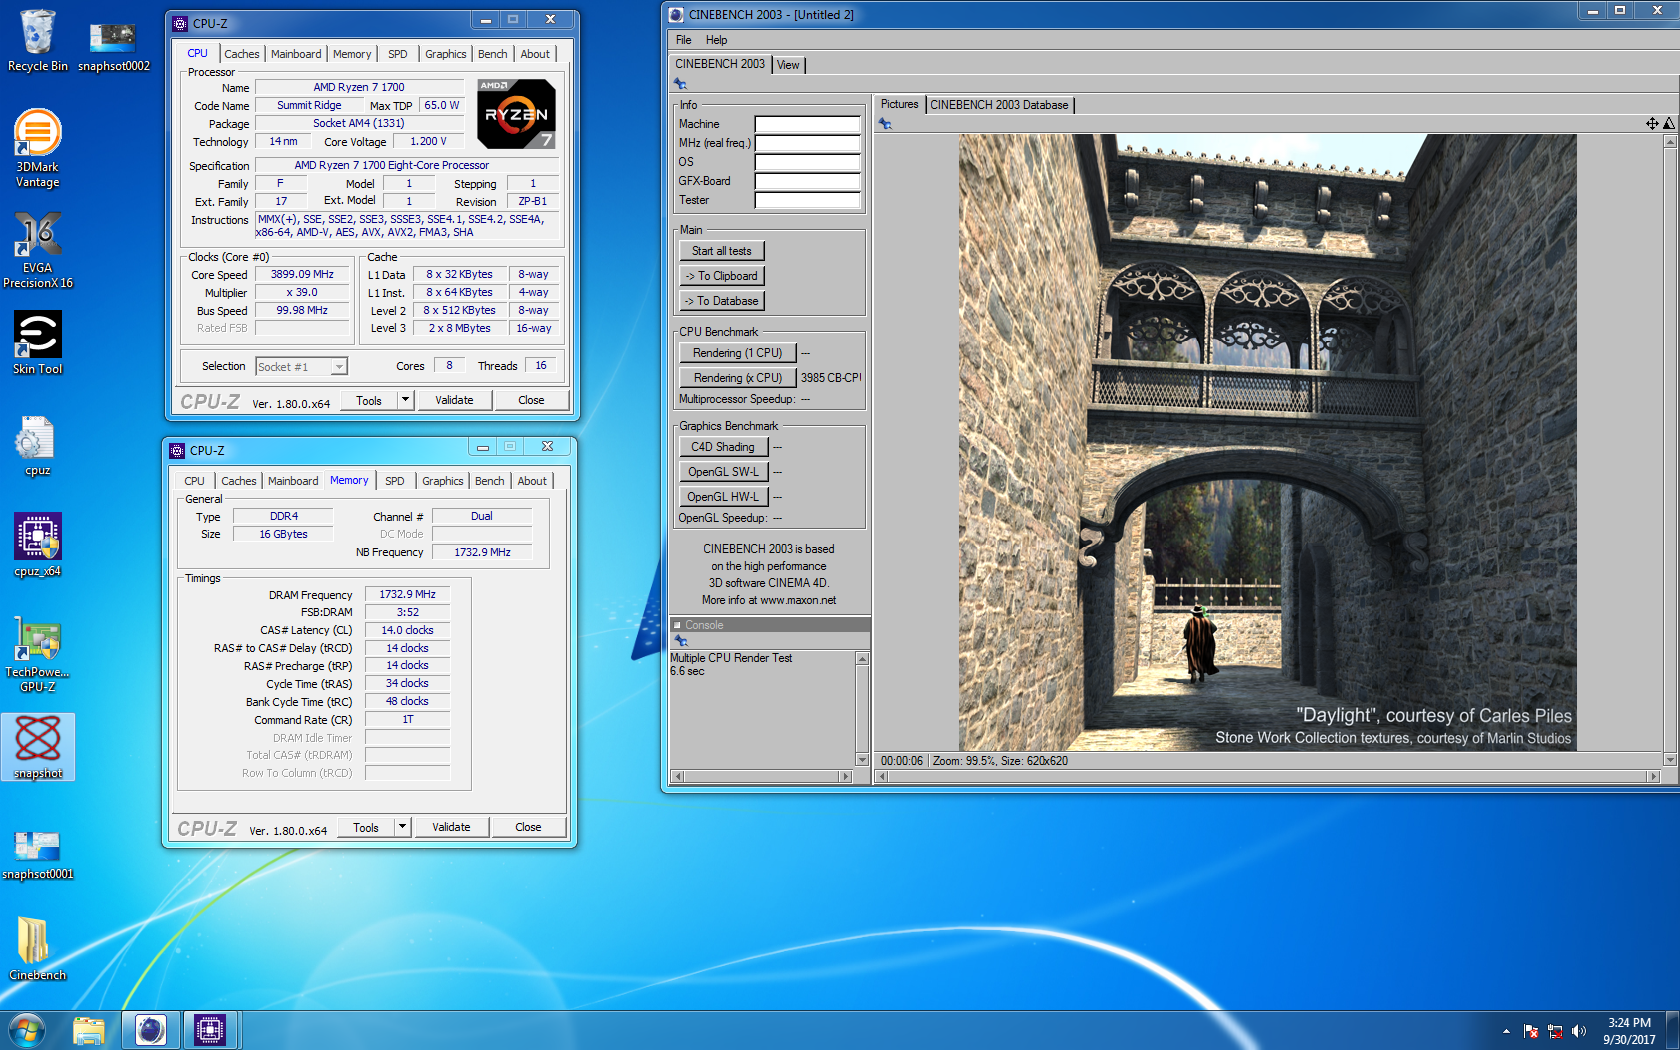Image resolution: width=1680 pixels, height=1050 pixels.
Task: Click Validate in upper CPU-Z window
Action: click(454, 400)
